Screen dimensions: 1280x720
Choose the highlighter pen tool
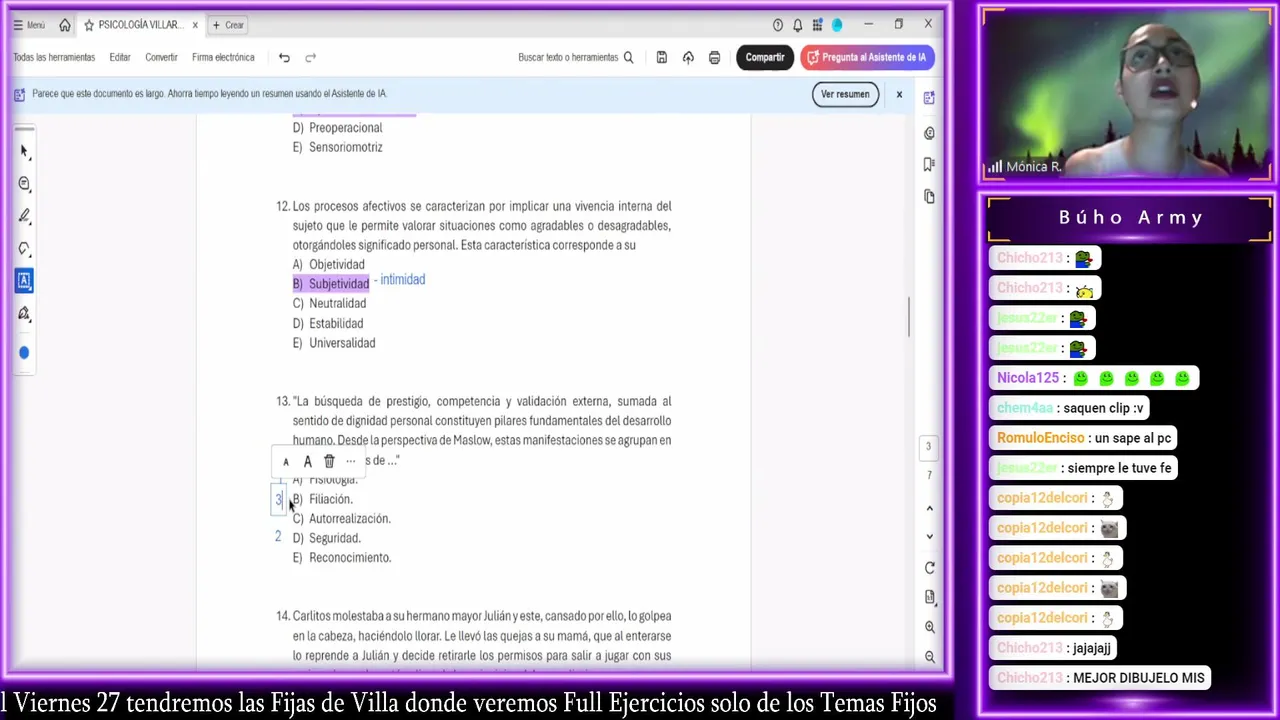(x=24, y=216)
